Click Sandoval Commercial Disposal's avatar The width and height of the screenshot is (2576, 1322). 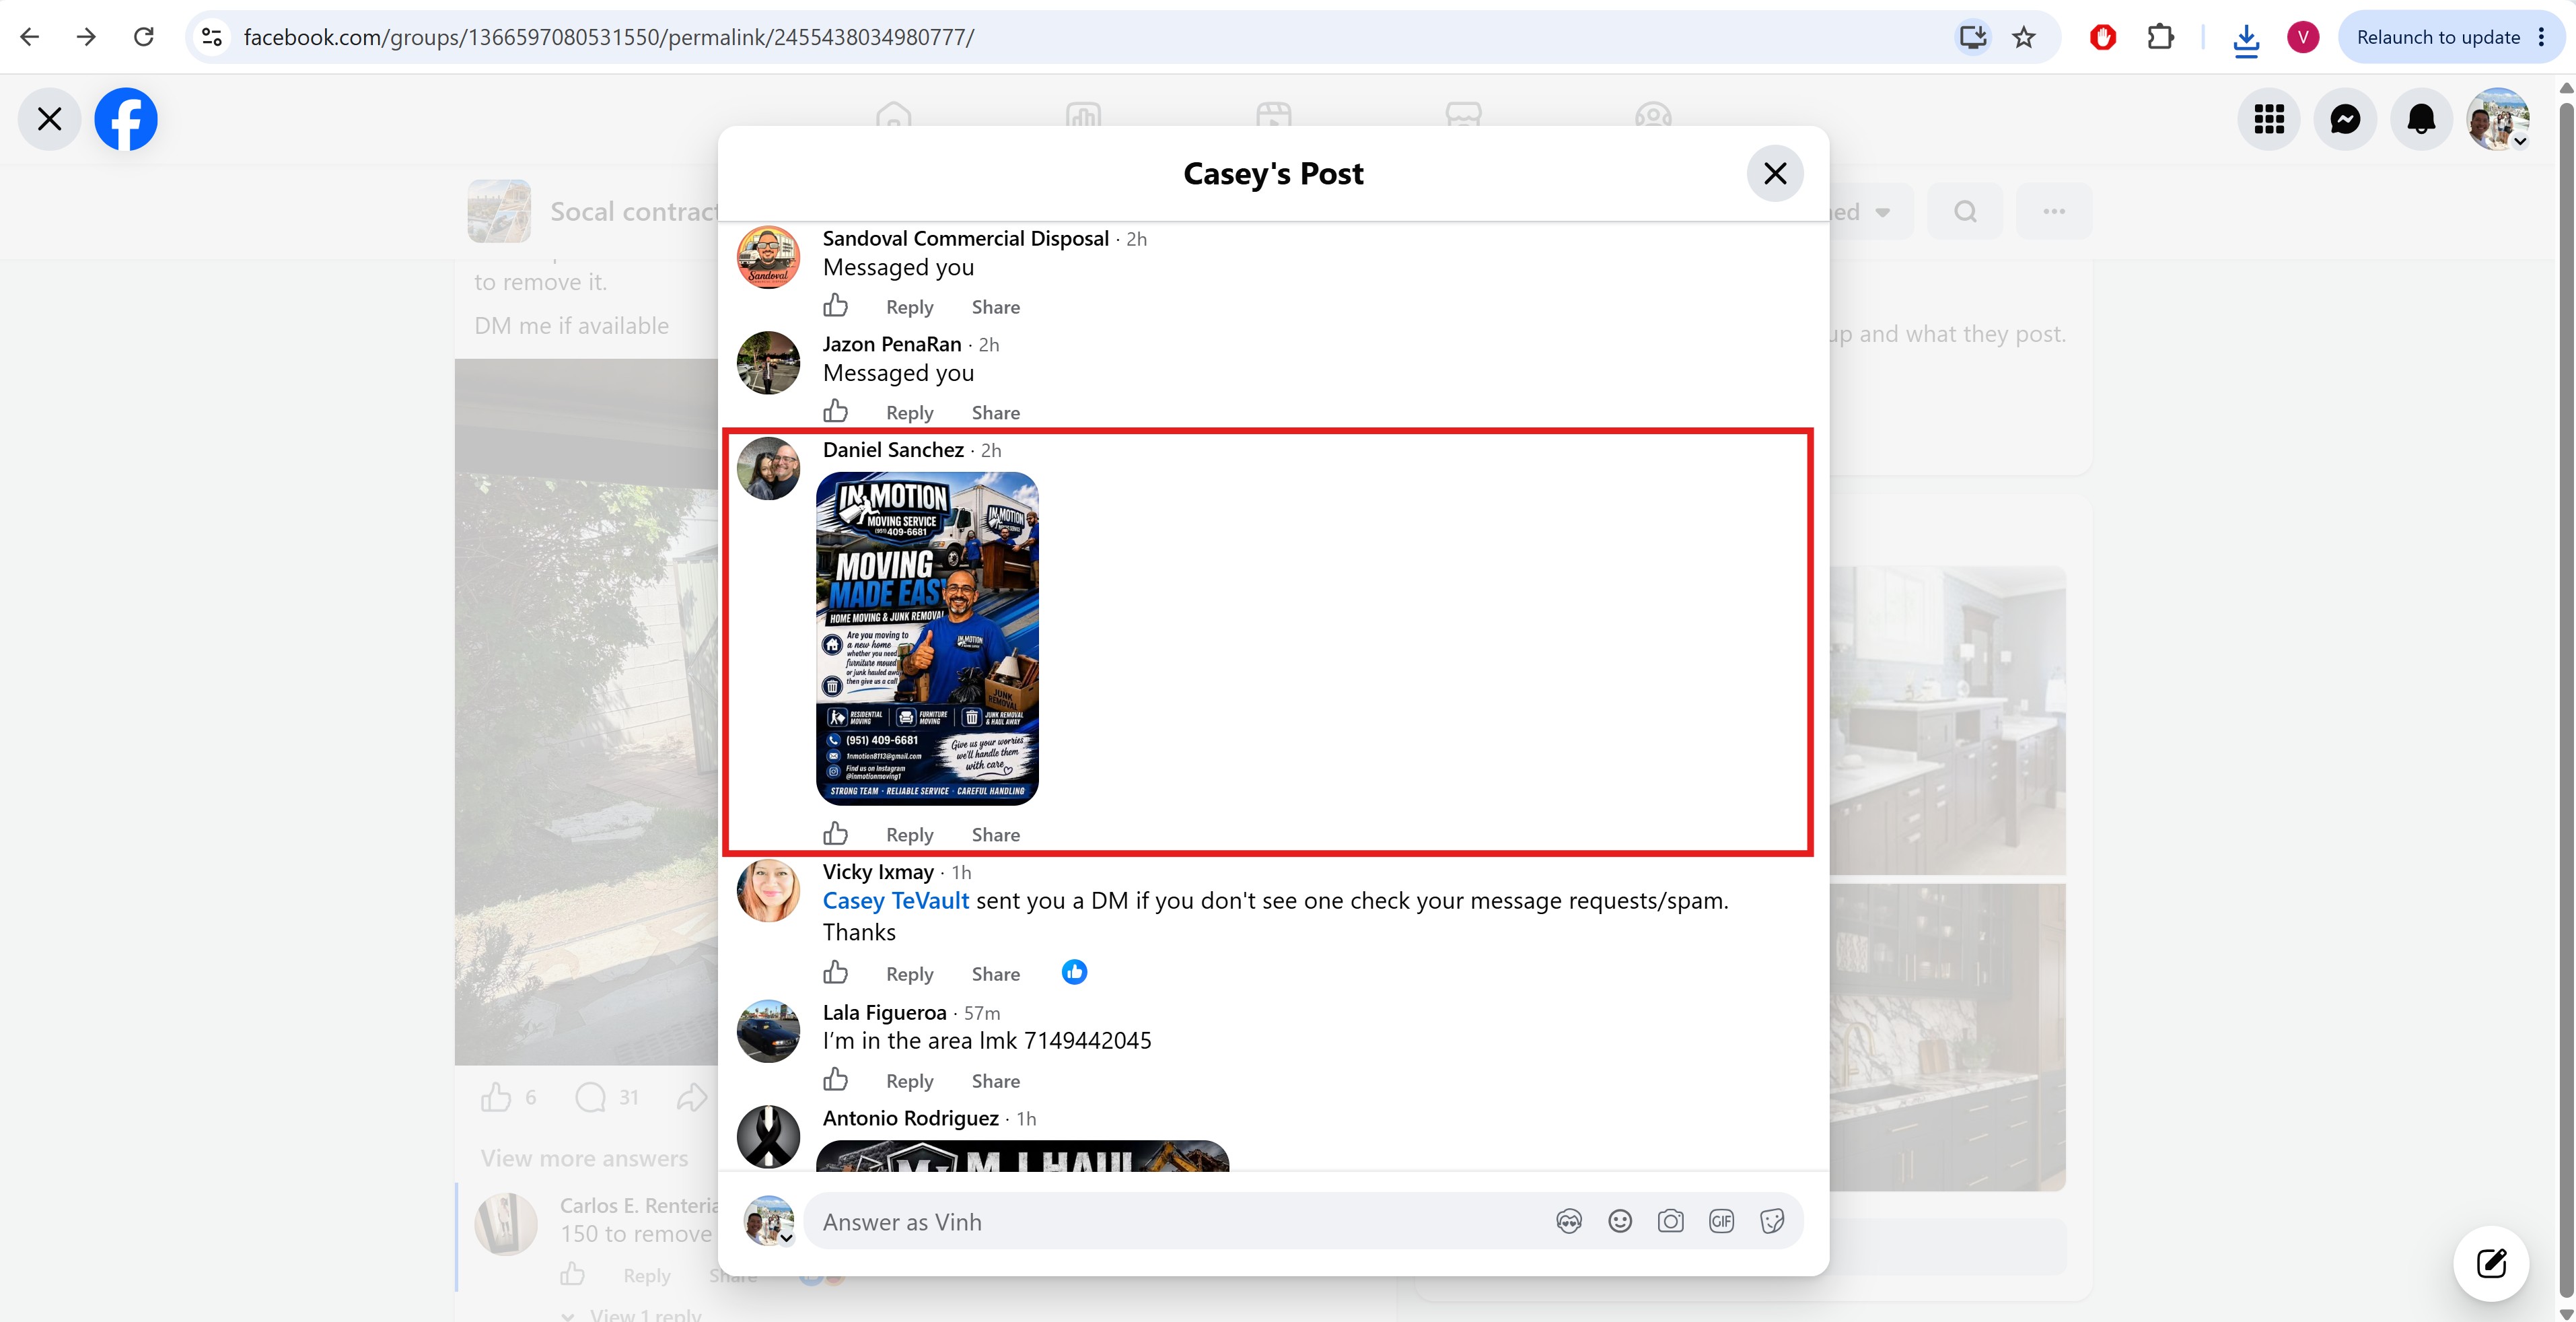coord(768,257)
